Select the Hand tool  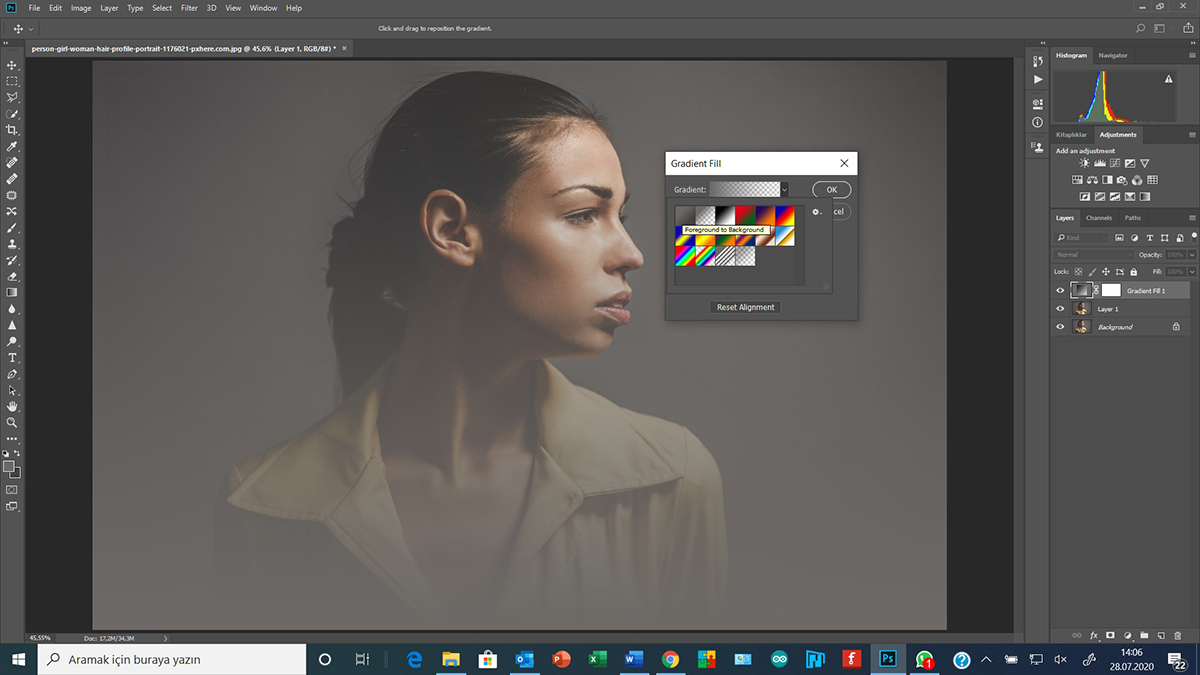click(12, 407)
